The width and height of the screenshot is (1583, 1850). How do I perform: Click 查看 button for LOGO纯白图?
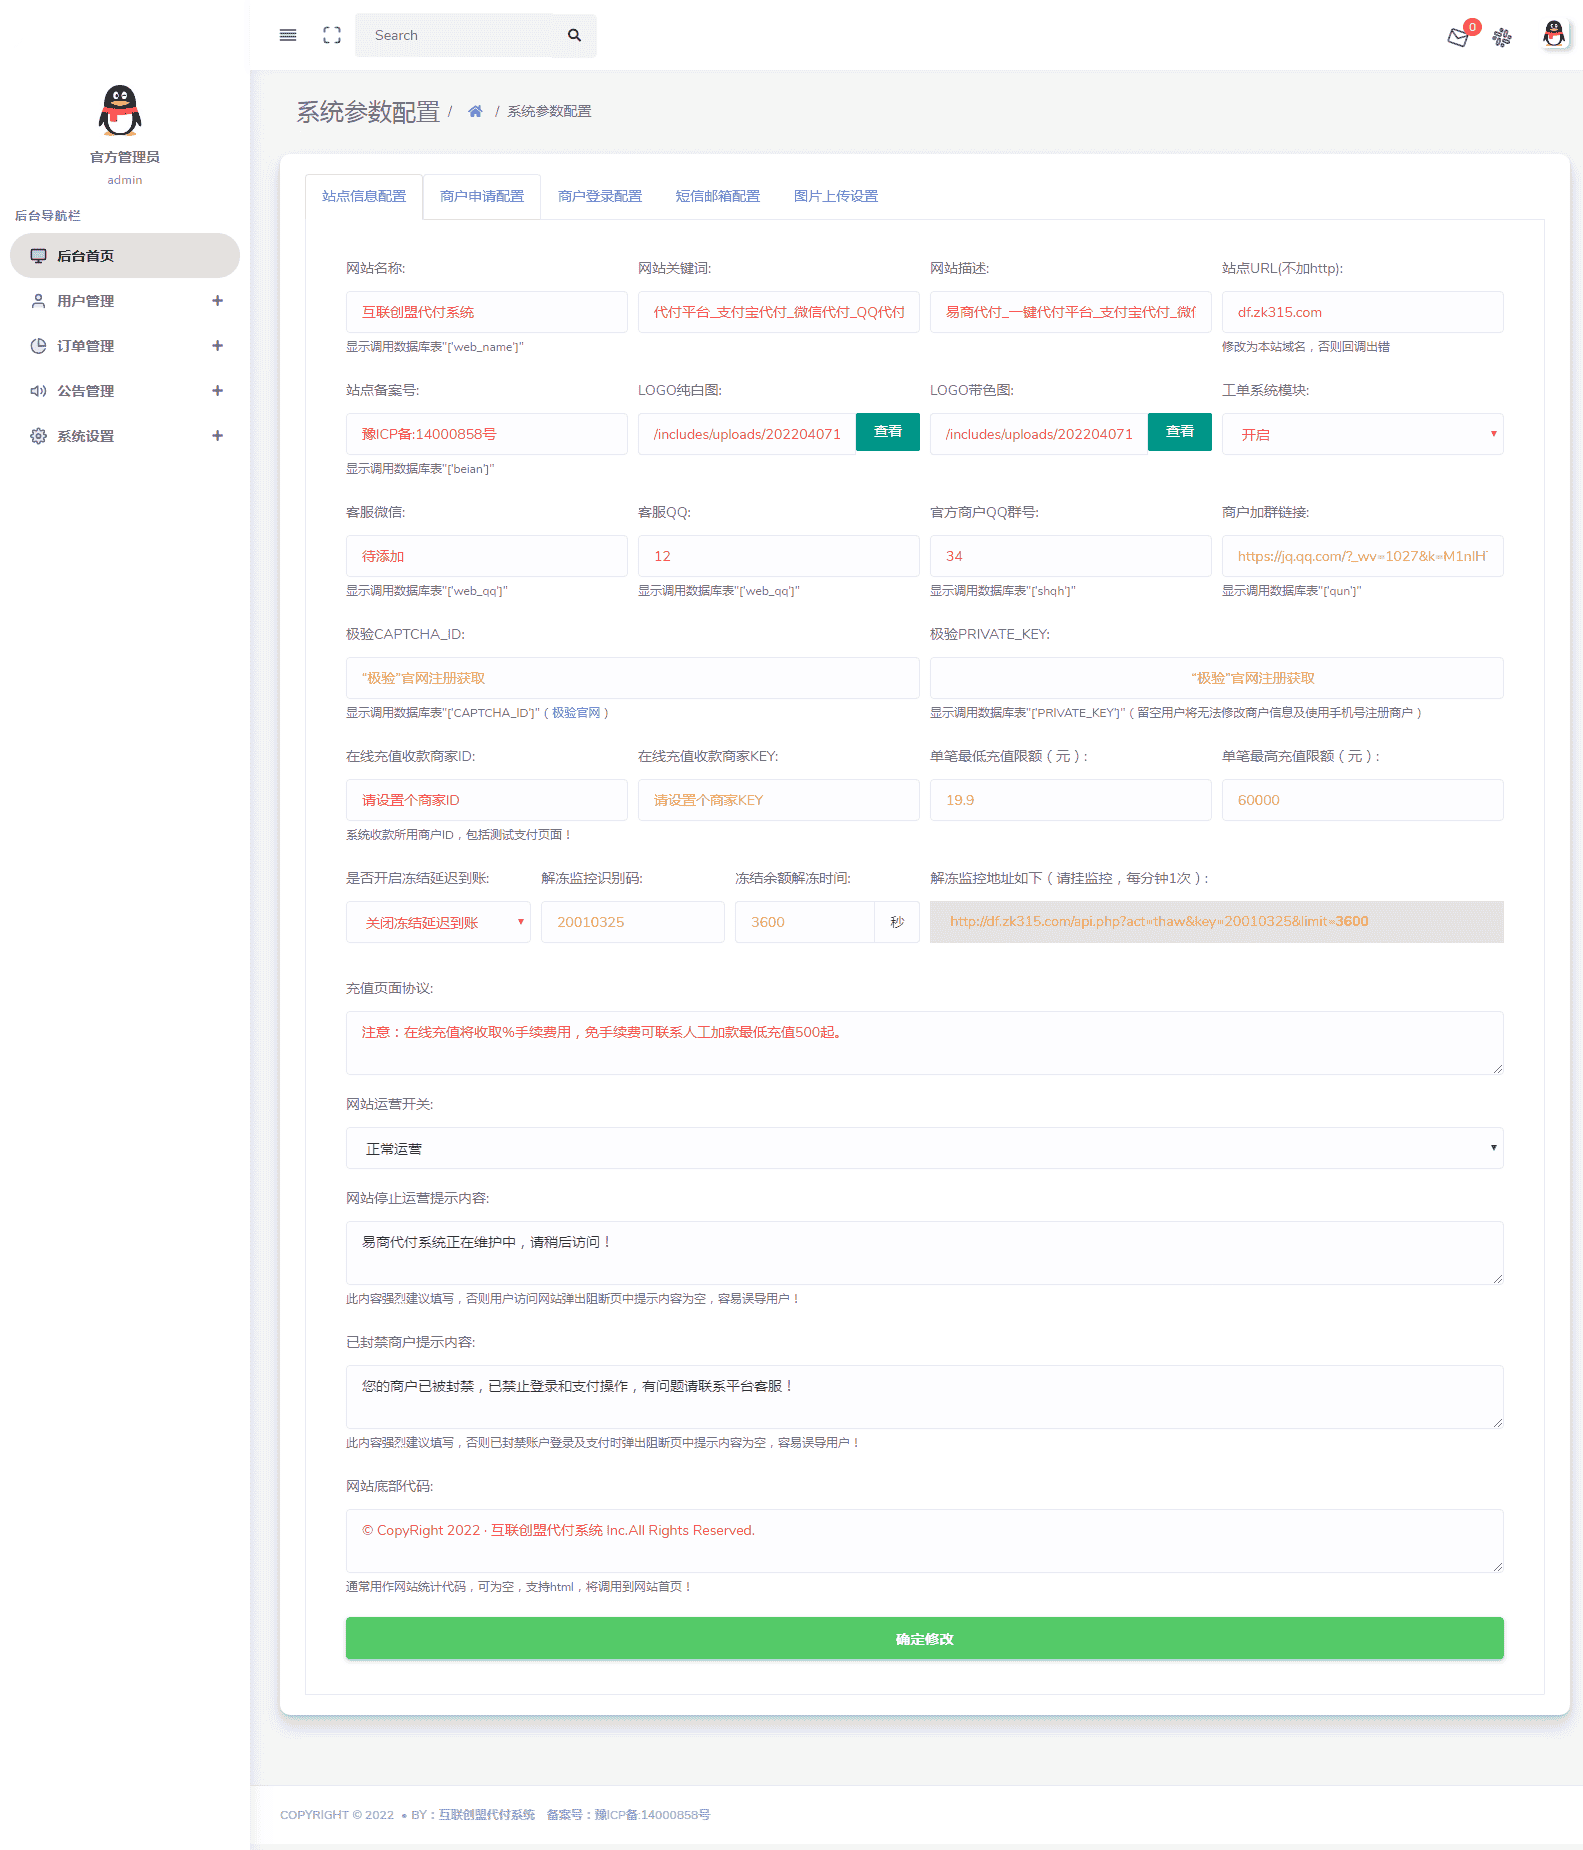(x=887, y=432)
